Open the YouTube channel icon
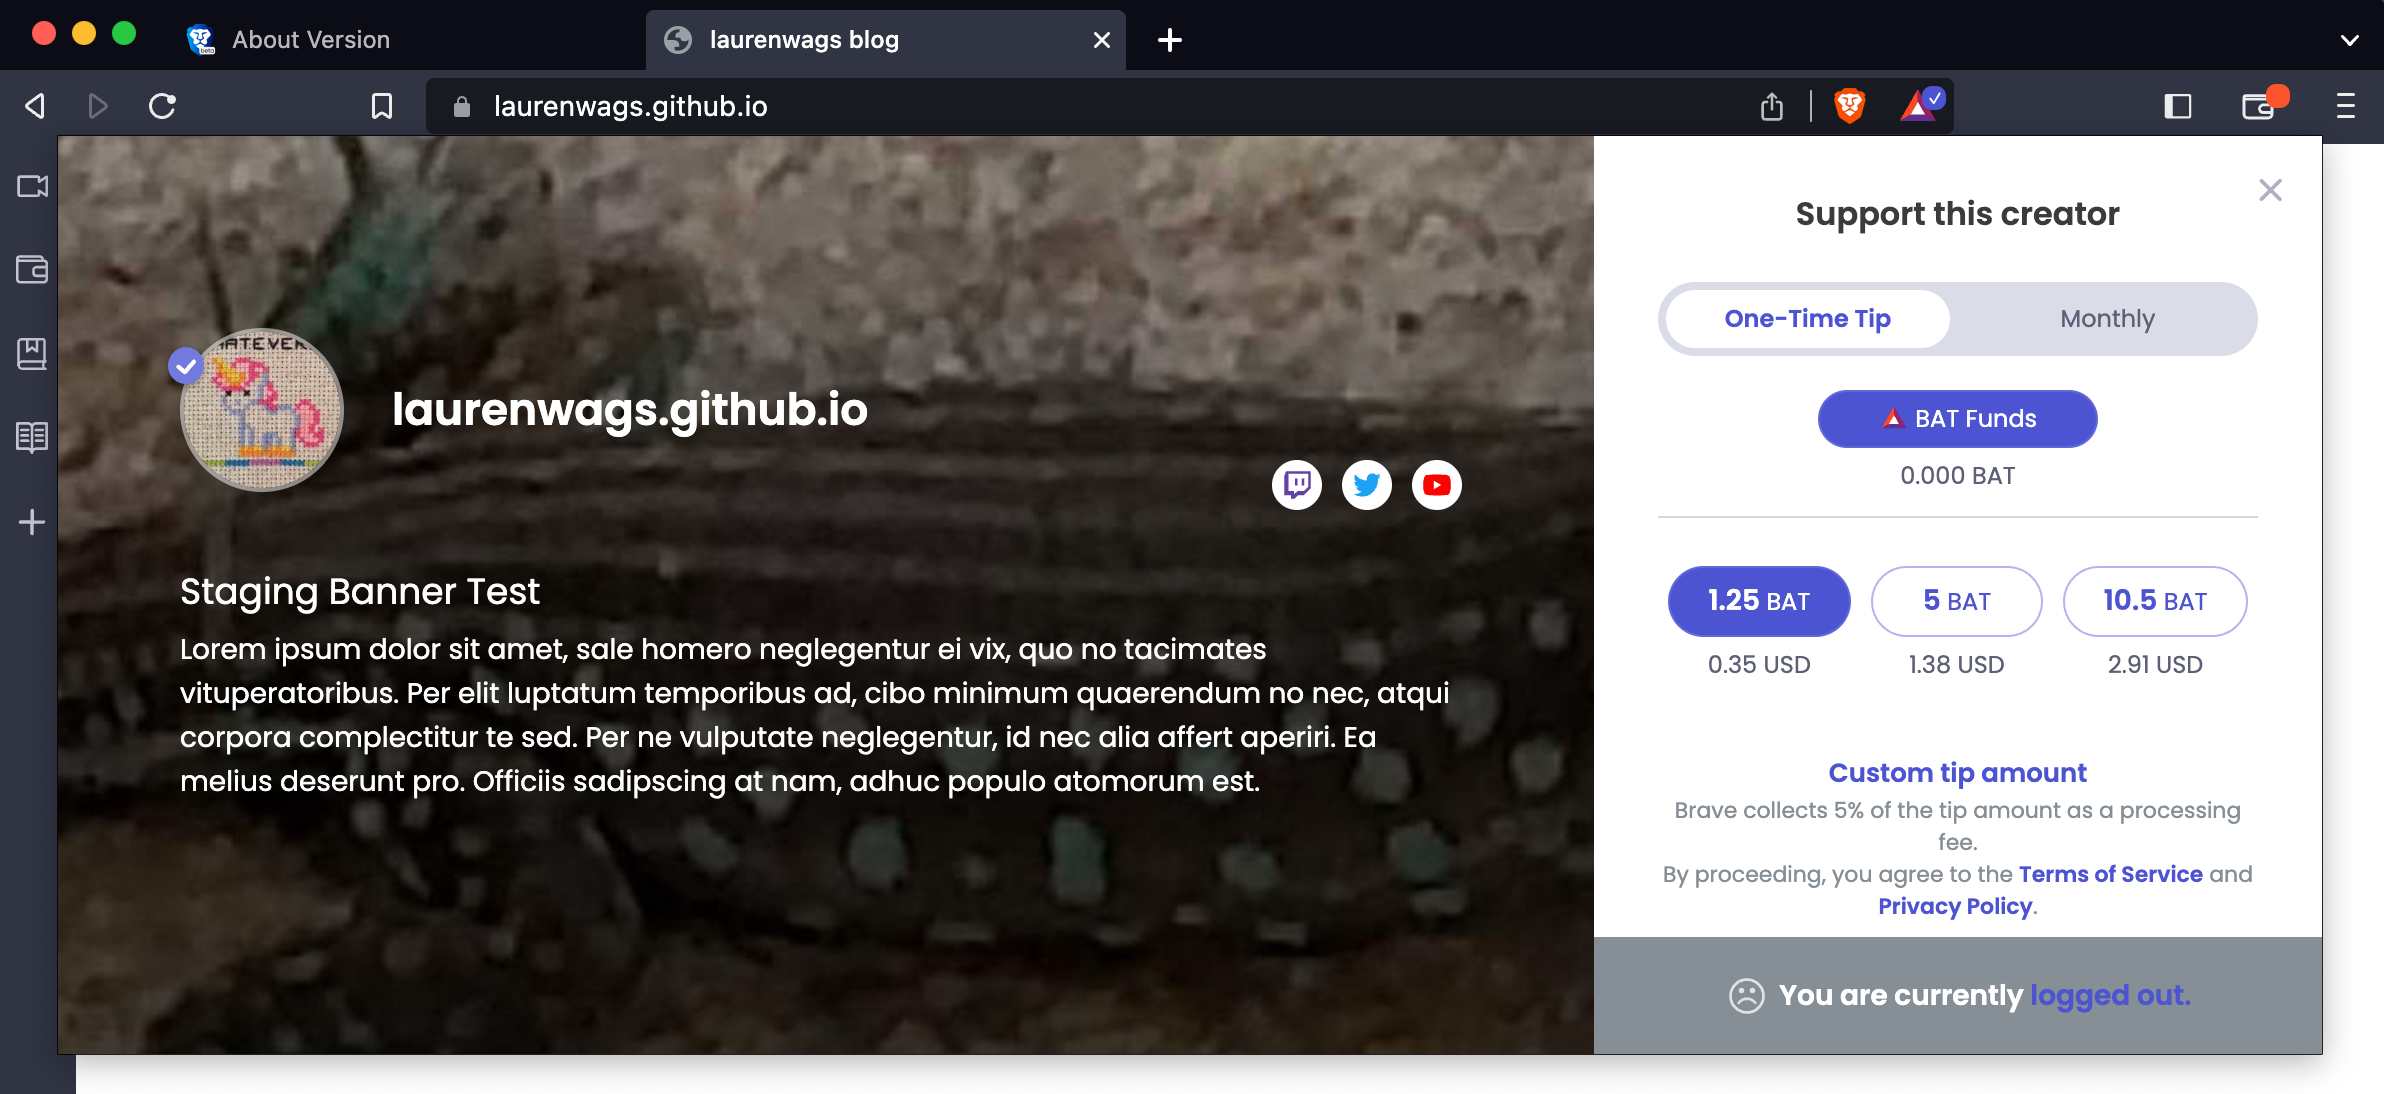 tap(1437, 485)
